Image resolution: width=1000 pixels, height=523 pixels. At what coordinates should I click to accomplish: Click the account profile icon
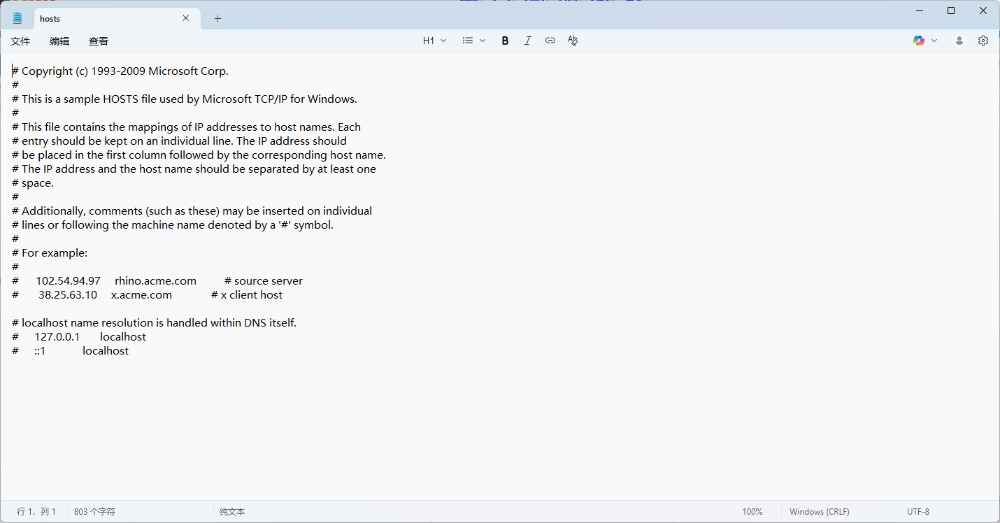[959, 41]
